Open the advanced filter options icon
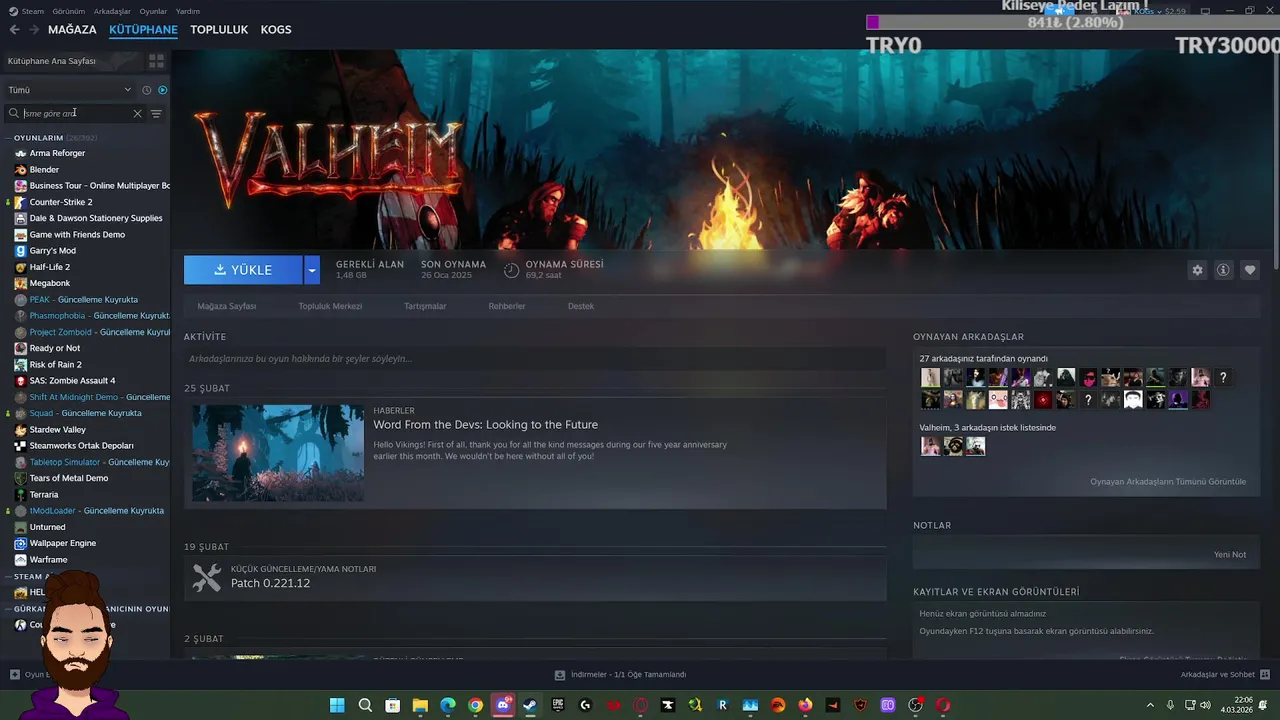Viewport: 1280px width, 720px height. pyautogui.click(x=156, y=113)
